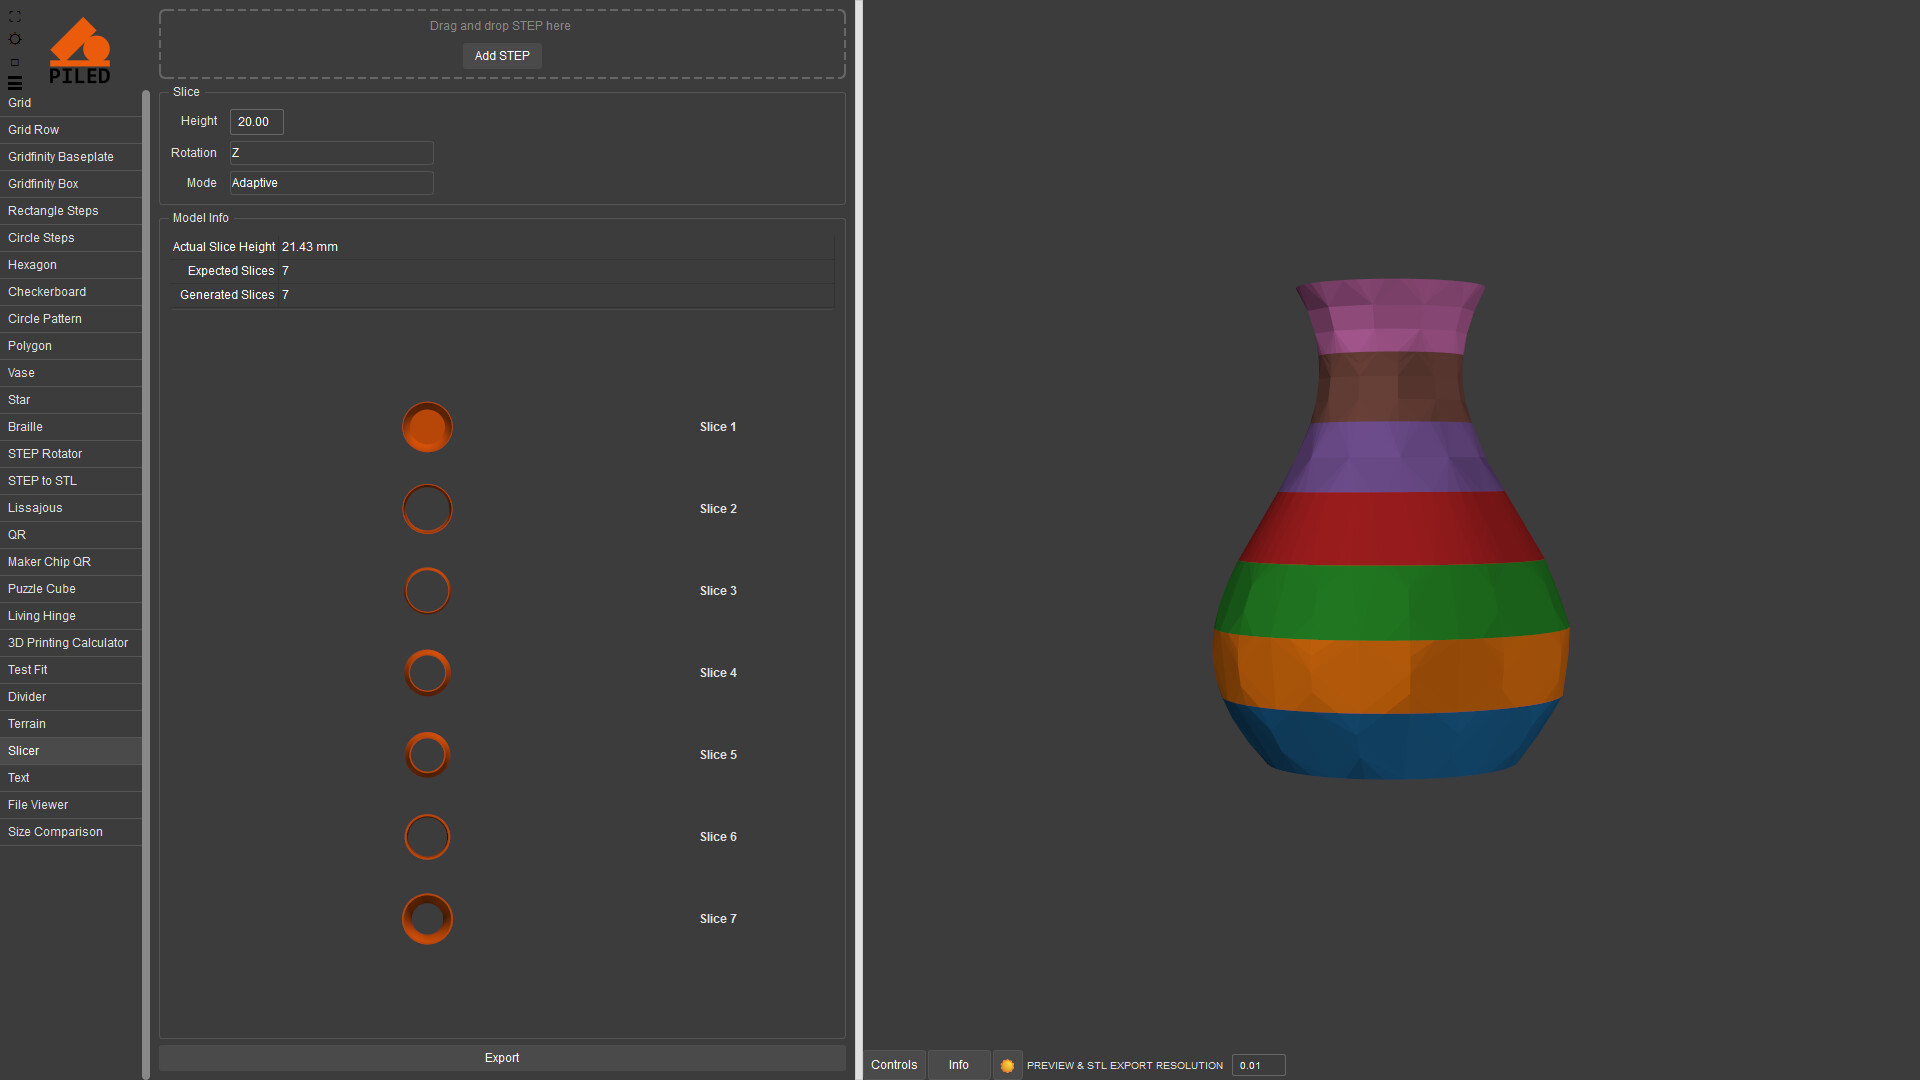
Task: Click the slice Height input field
Action: [x=257, y=122]
